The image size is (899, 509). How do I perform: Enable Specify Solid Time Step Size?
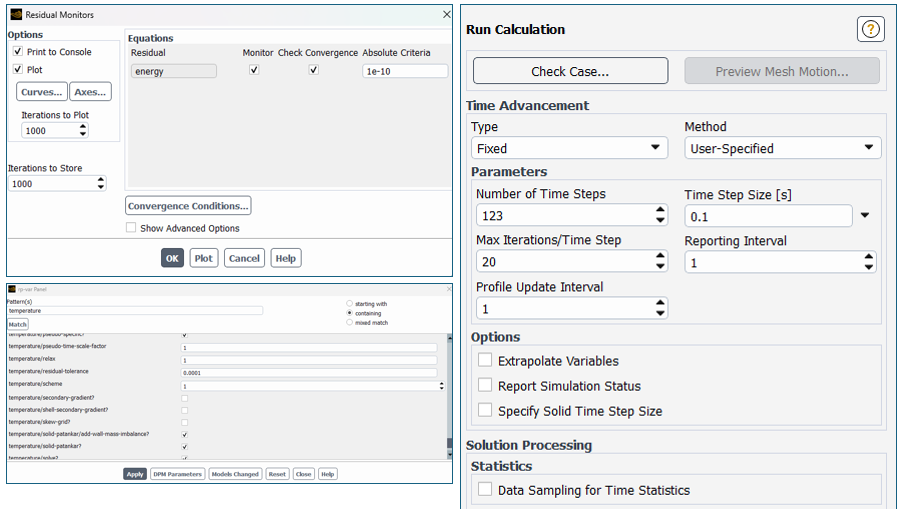point(485,410)
